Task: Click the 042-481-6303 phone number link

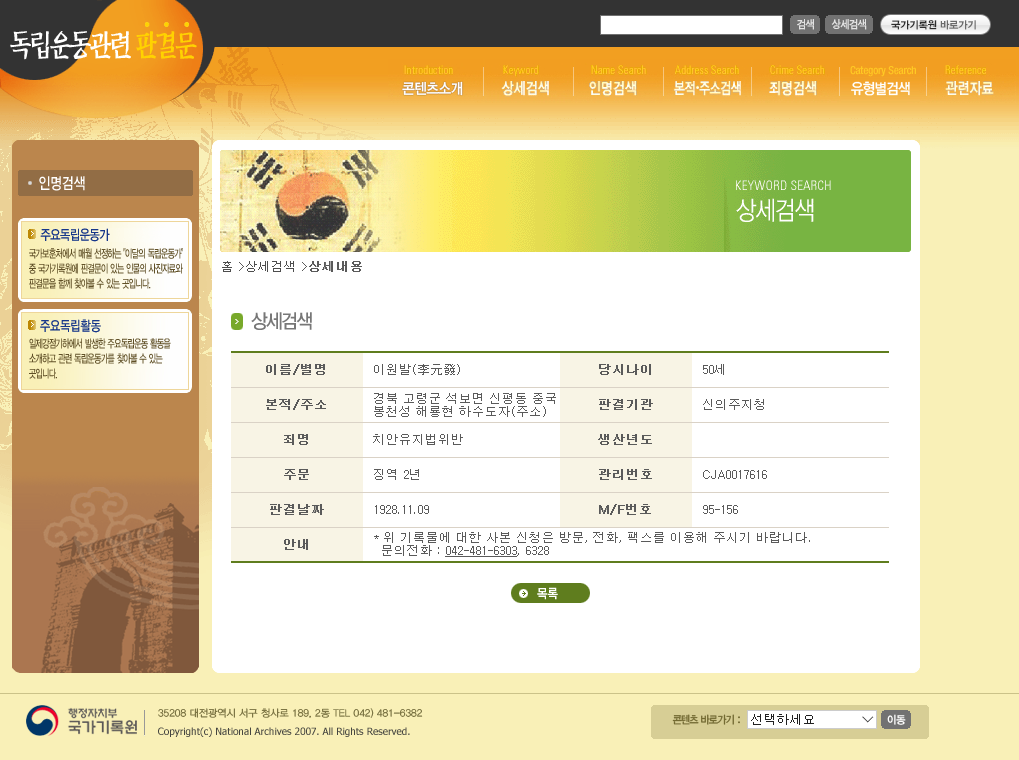Action: (x=481, y=551)
